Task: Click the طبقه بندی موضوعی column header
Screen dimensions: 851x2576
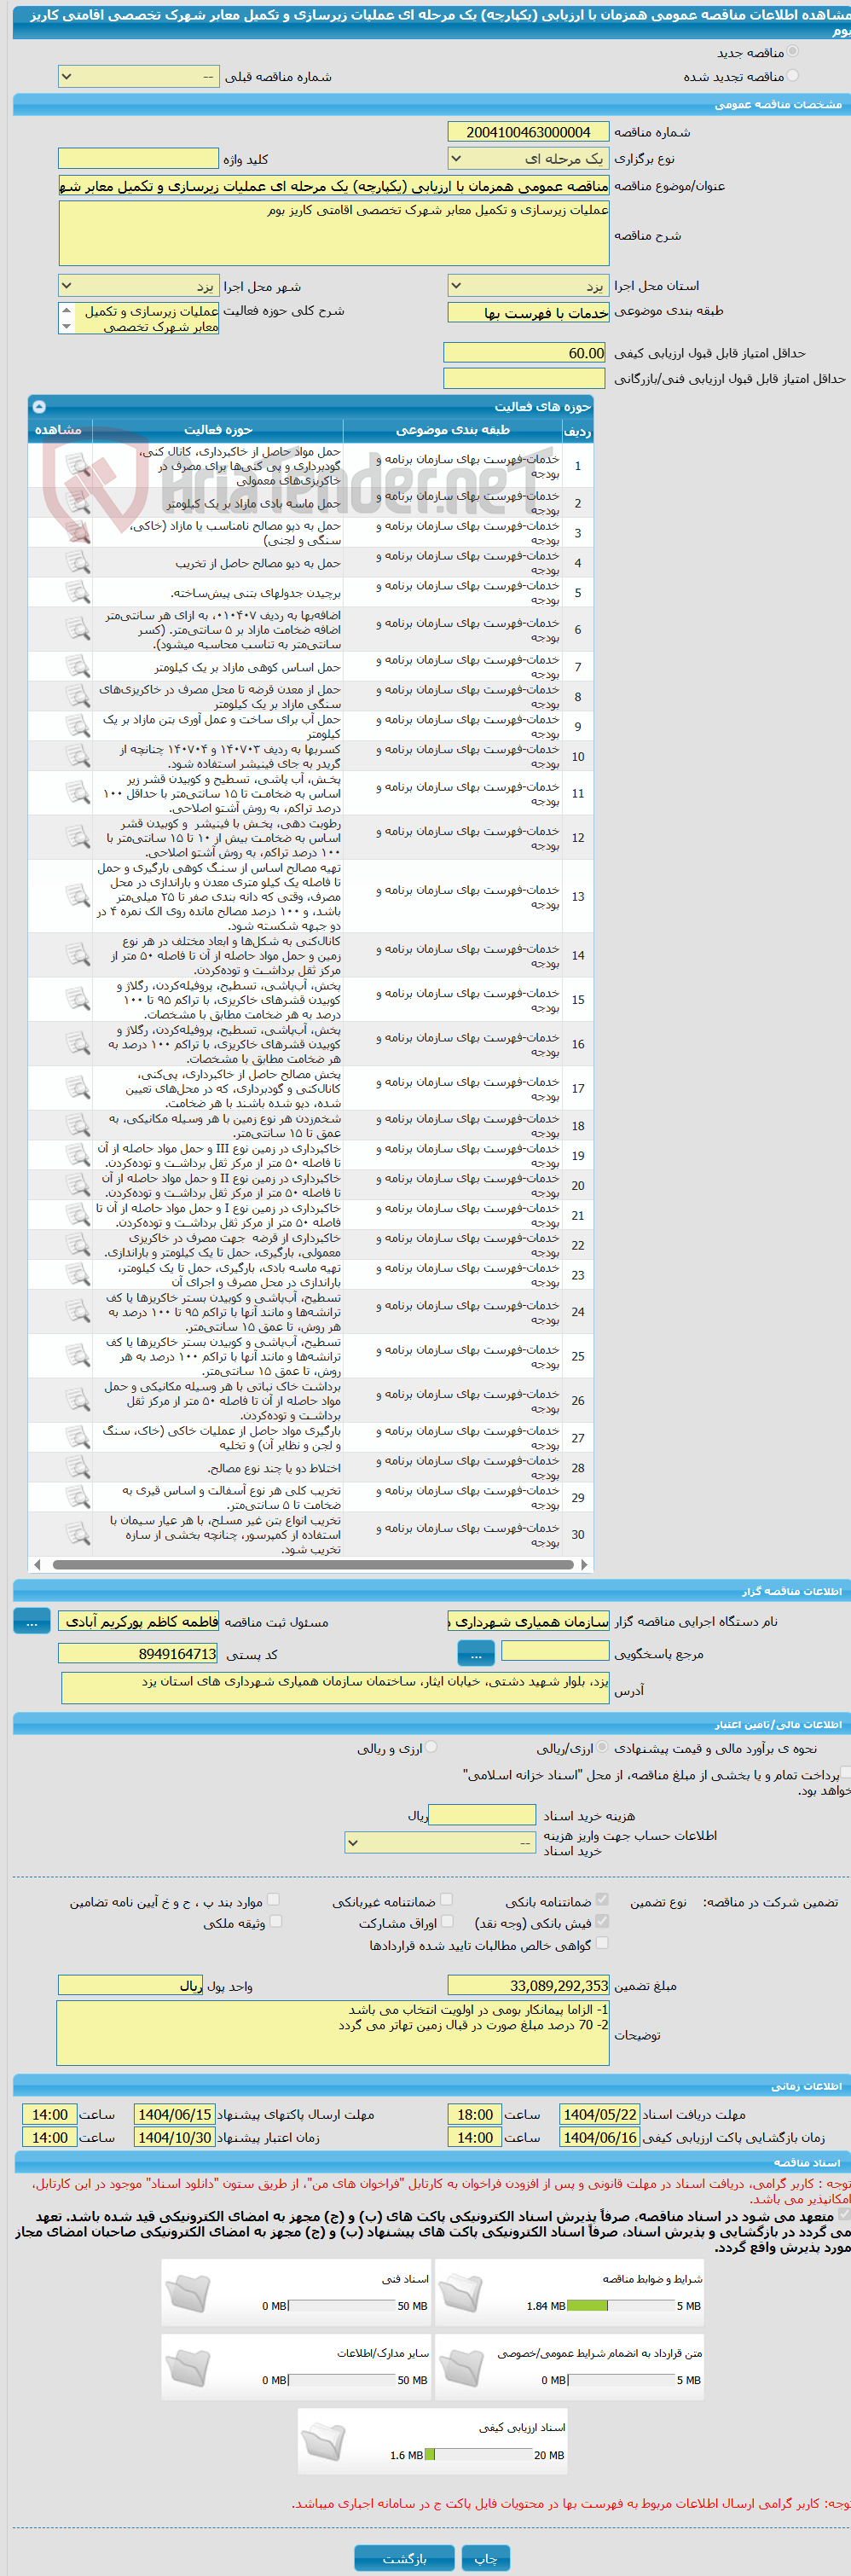Action: coord(453,430)
